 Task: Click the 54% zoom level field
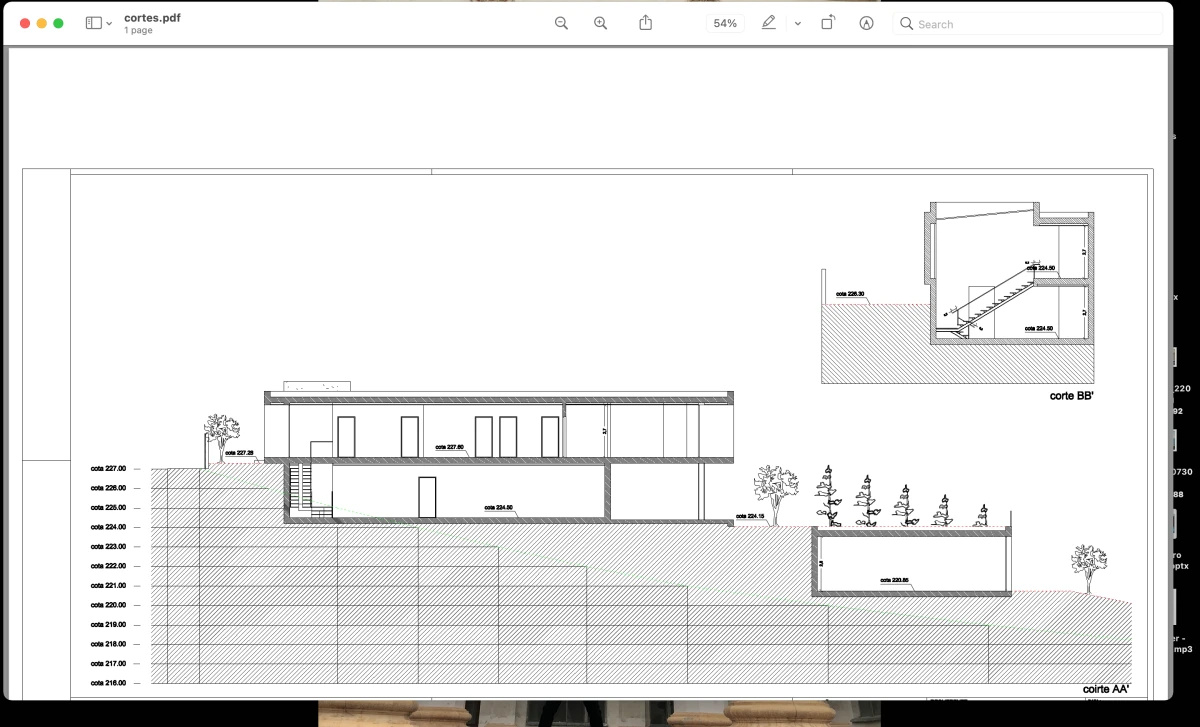pyautogui.click(x=725, y=23)
